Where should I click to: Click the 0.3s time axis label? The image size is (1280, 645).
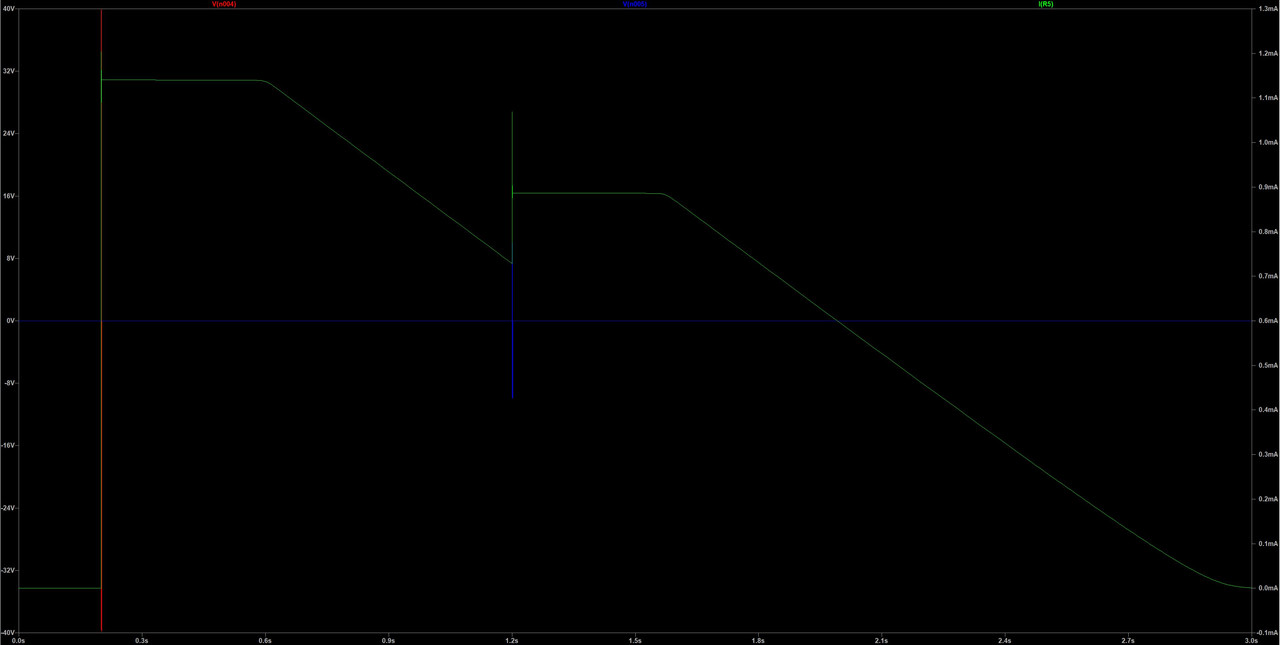point(141,640)
